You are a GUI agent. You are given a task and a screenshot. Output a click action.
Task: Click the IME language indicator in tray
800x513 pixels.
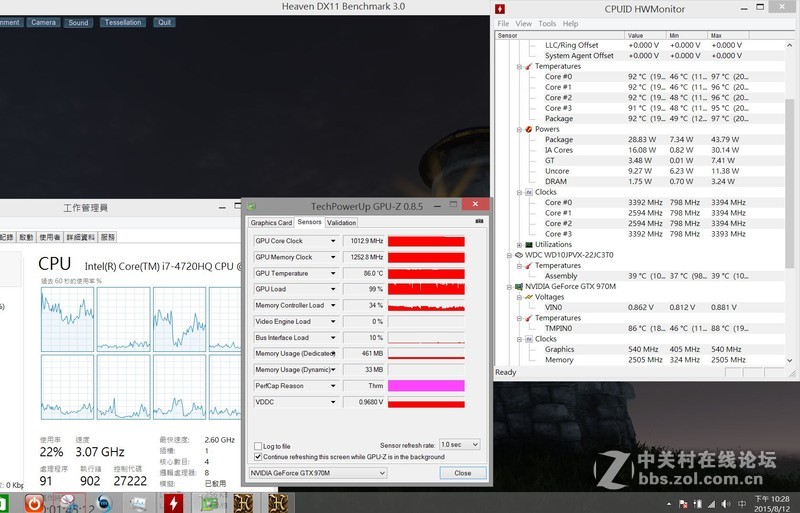tap(742, 504)
